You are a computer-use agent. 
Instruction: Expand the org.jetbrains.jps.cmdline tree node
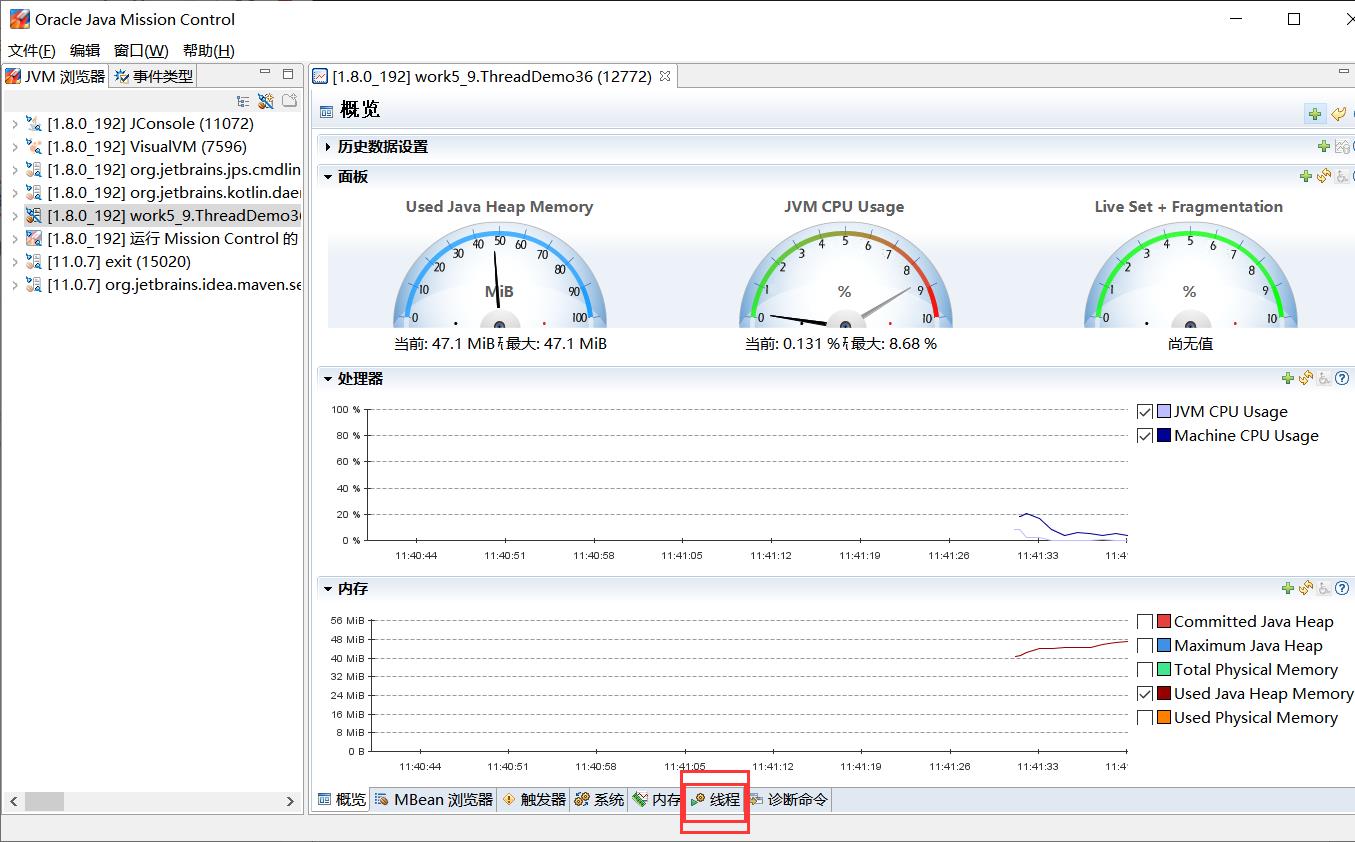point(14,170)
